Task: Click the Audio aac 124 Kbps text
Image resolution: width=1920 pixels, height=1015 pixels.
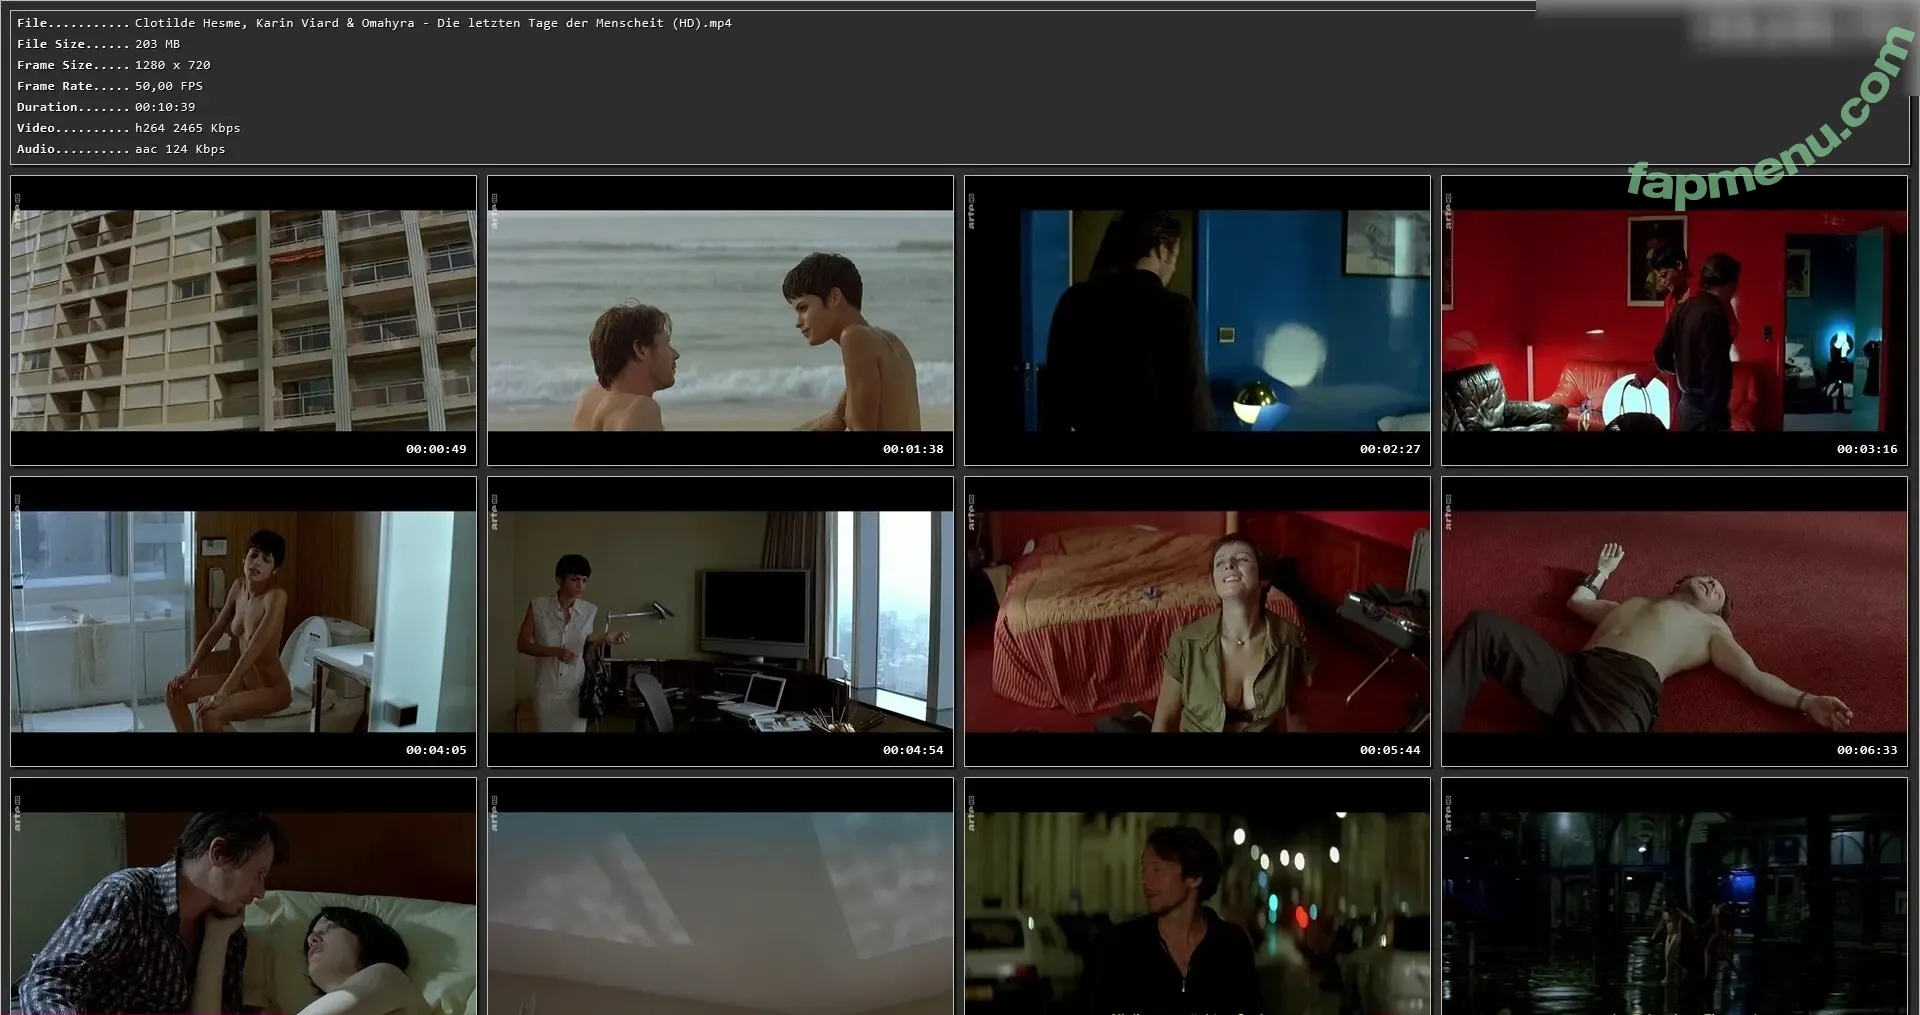Action: point(120,149)
